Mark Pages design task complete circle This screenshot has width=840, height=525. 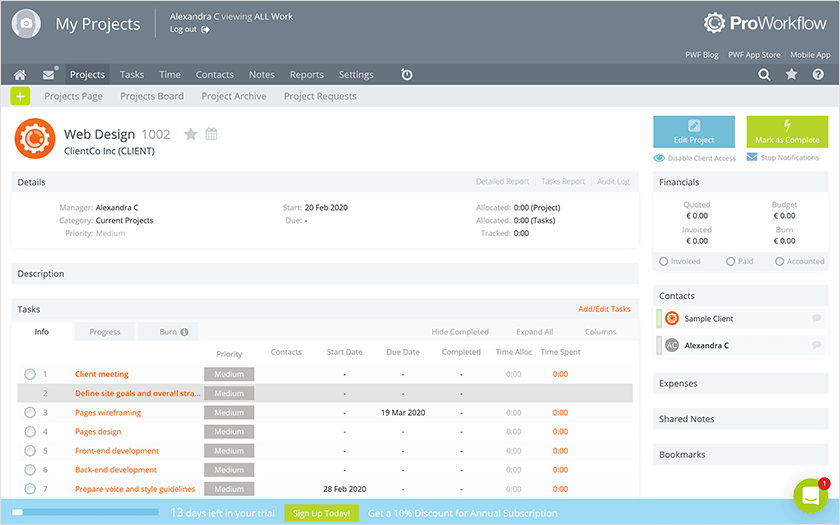pos(30,432)
